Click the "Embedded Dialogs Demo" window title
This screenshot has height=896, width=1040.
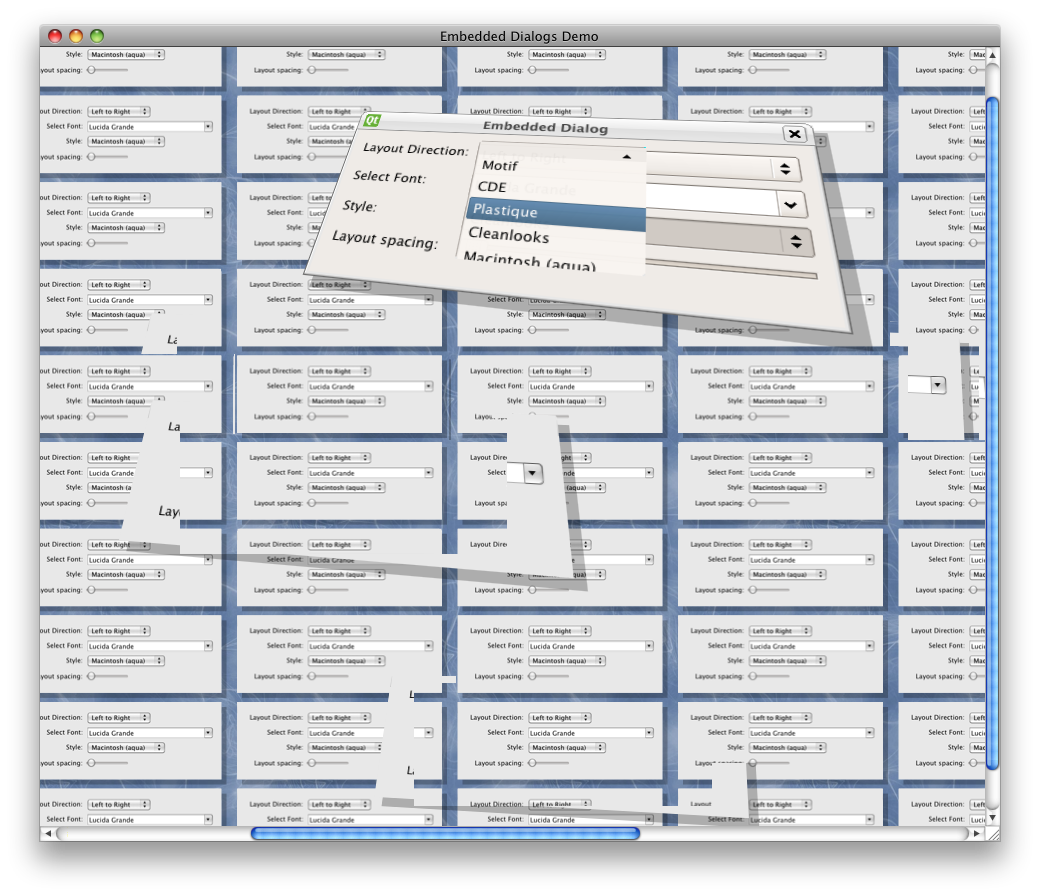tap(519, 36)
